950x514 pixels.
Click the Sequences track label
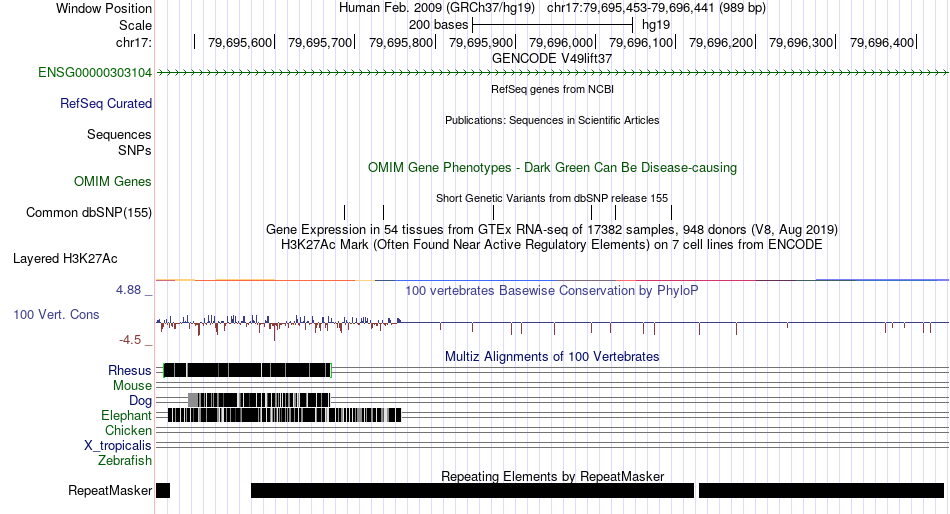(x=119, y=135)
